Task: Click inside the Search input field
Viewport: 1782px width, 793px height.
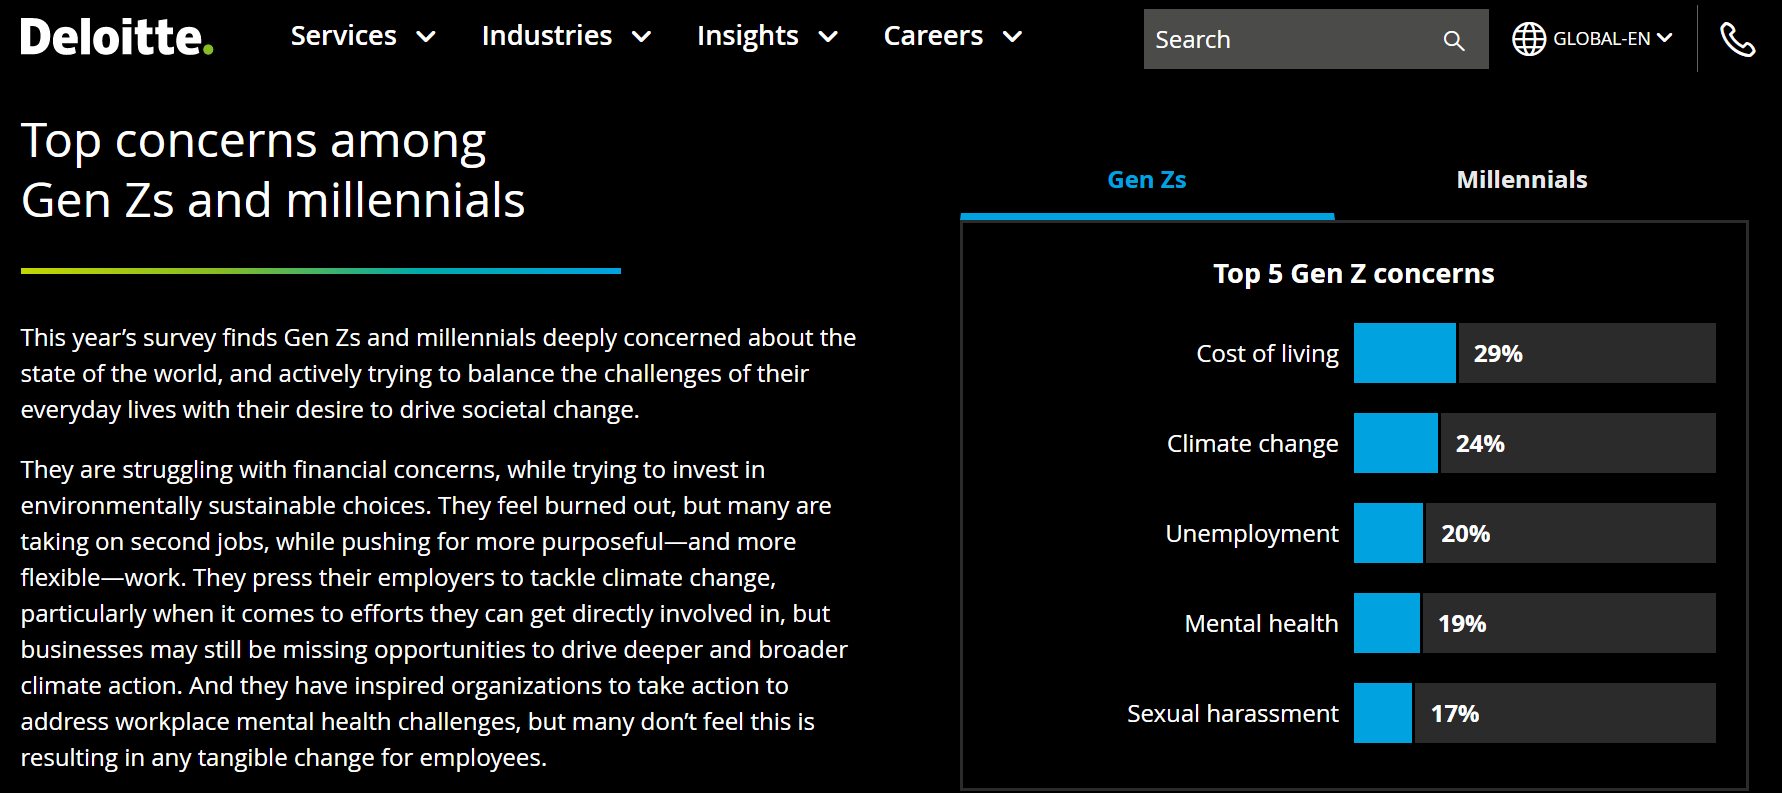Action: [1290, 40]
